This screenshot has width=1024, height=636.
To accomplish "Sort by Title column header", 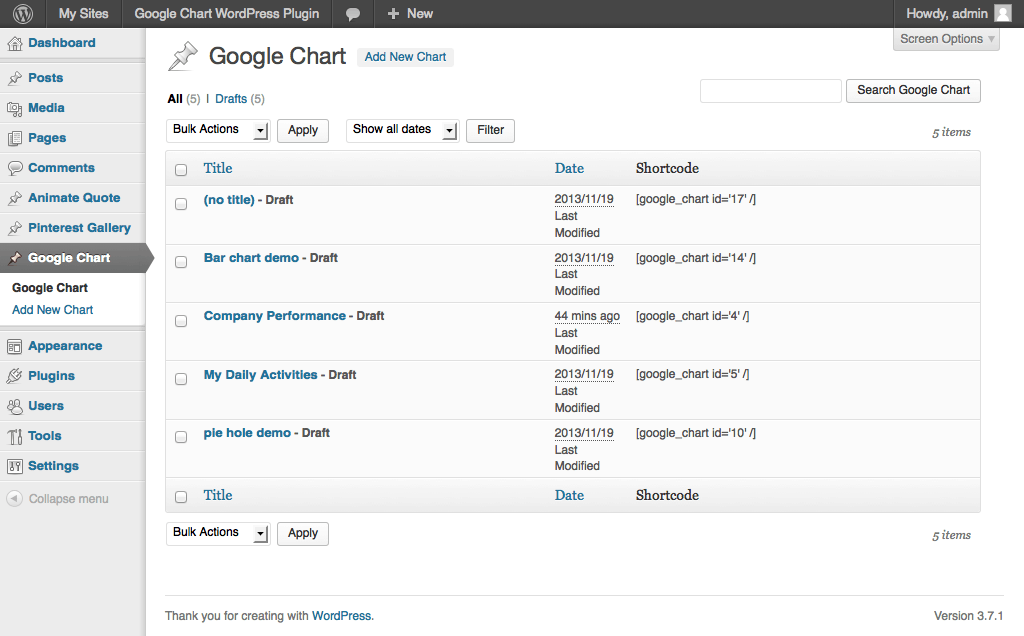I will tap(217, 168).
